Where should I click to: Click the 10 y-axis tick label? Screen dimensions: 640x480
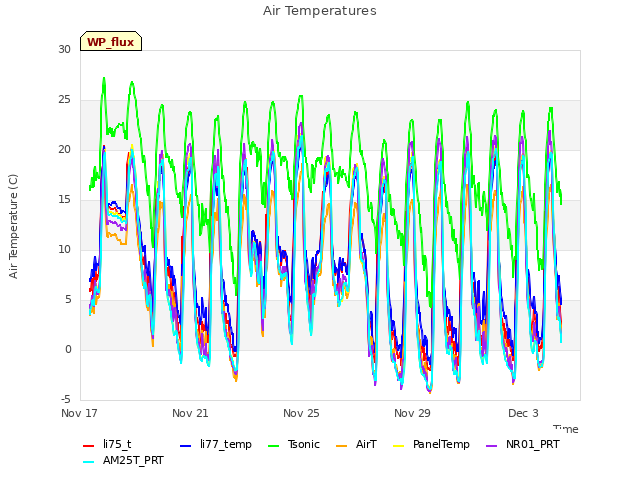pyautogui.click(x=64, y=249)
